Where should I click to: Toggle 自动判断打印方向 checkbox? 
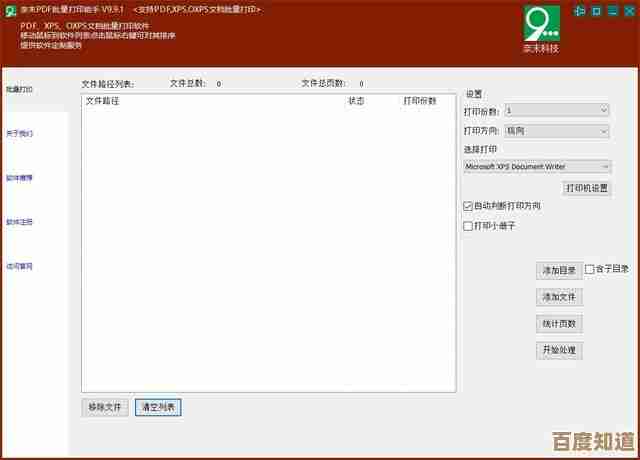(x=468, y=206)
